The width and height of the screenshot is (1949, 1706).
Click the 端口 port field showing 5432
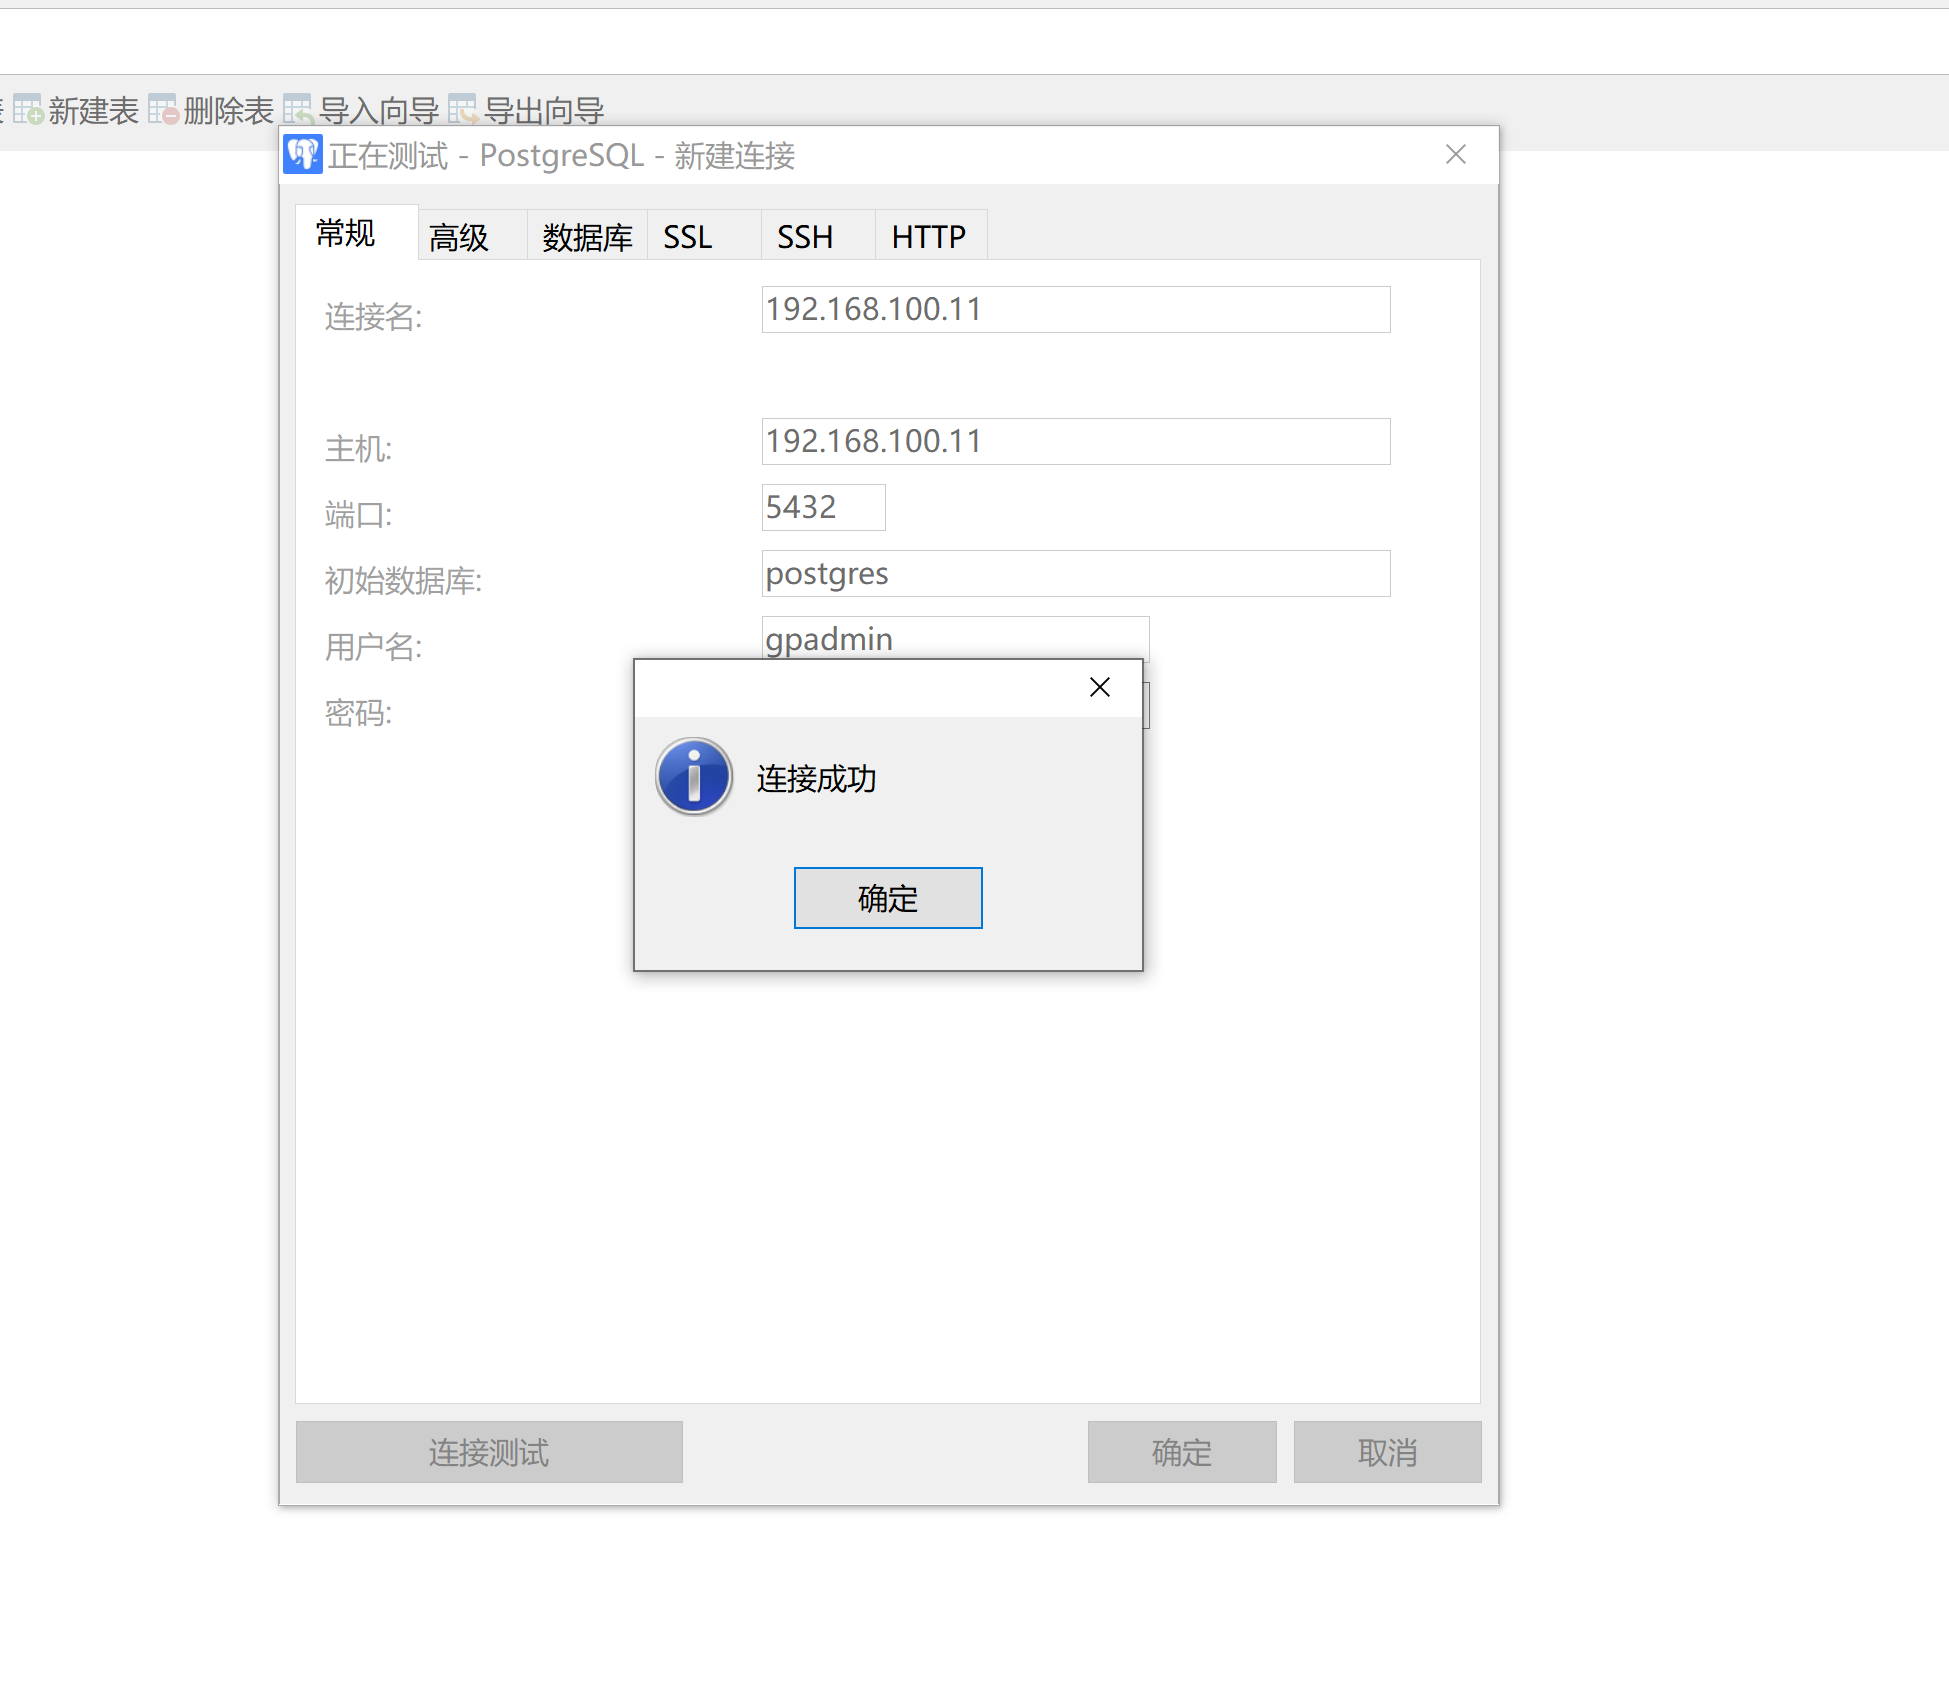coord(824,508)
